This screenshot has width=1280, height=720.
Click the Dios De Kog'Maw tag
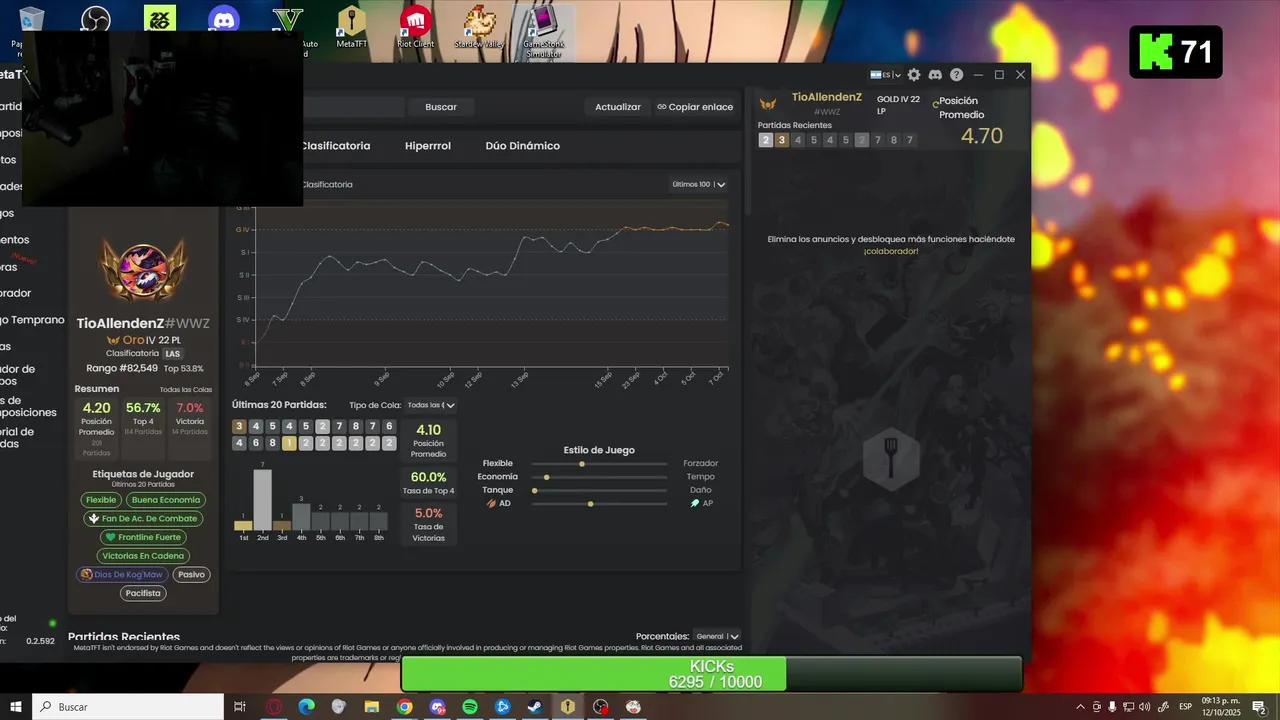pos(121,575)
